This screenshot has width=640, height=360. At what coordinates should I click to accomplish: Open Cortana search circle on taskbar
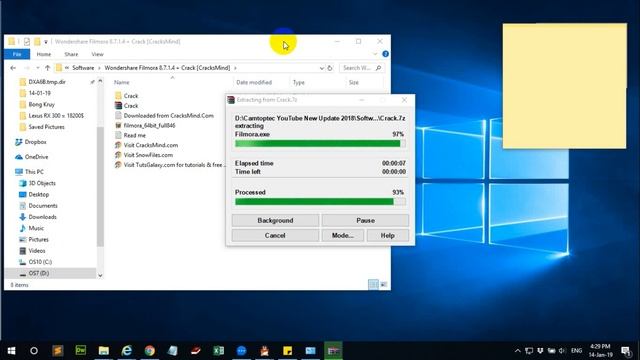[x=34, y=351]
